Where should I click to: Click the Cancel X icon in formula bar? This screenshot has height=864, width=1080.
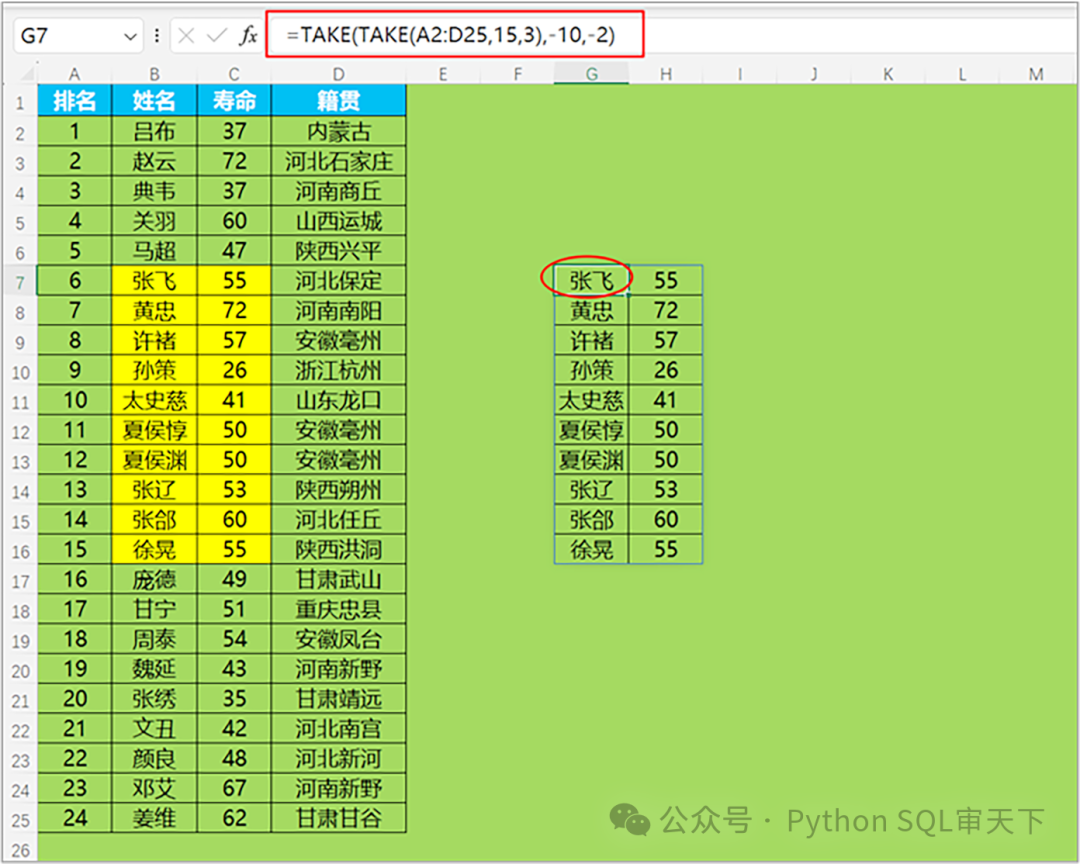187,36
